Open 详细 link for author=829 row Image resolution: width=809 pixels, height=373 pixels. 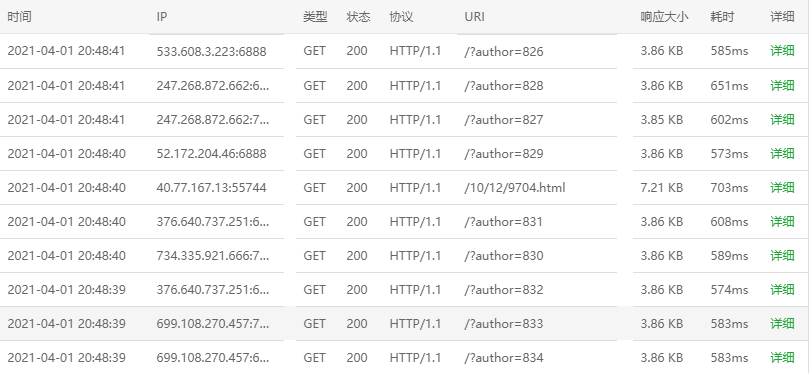[782, 153]
